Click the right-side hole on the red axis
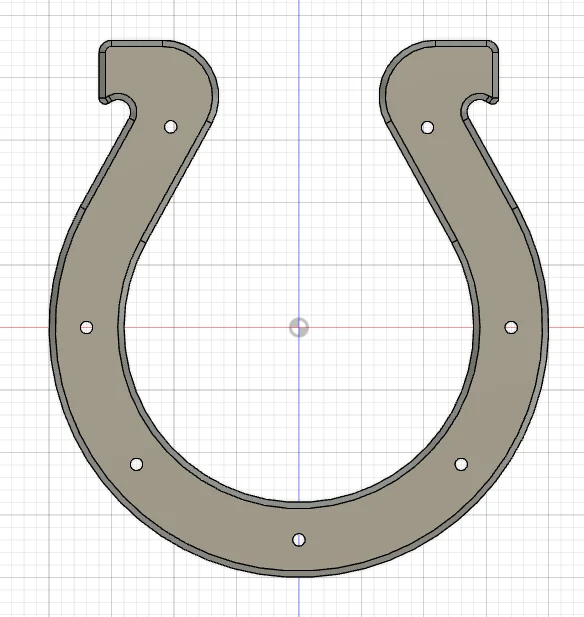Screen dimensions: 584x617 pyautogui.click(x=511, y=327)
